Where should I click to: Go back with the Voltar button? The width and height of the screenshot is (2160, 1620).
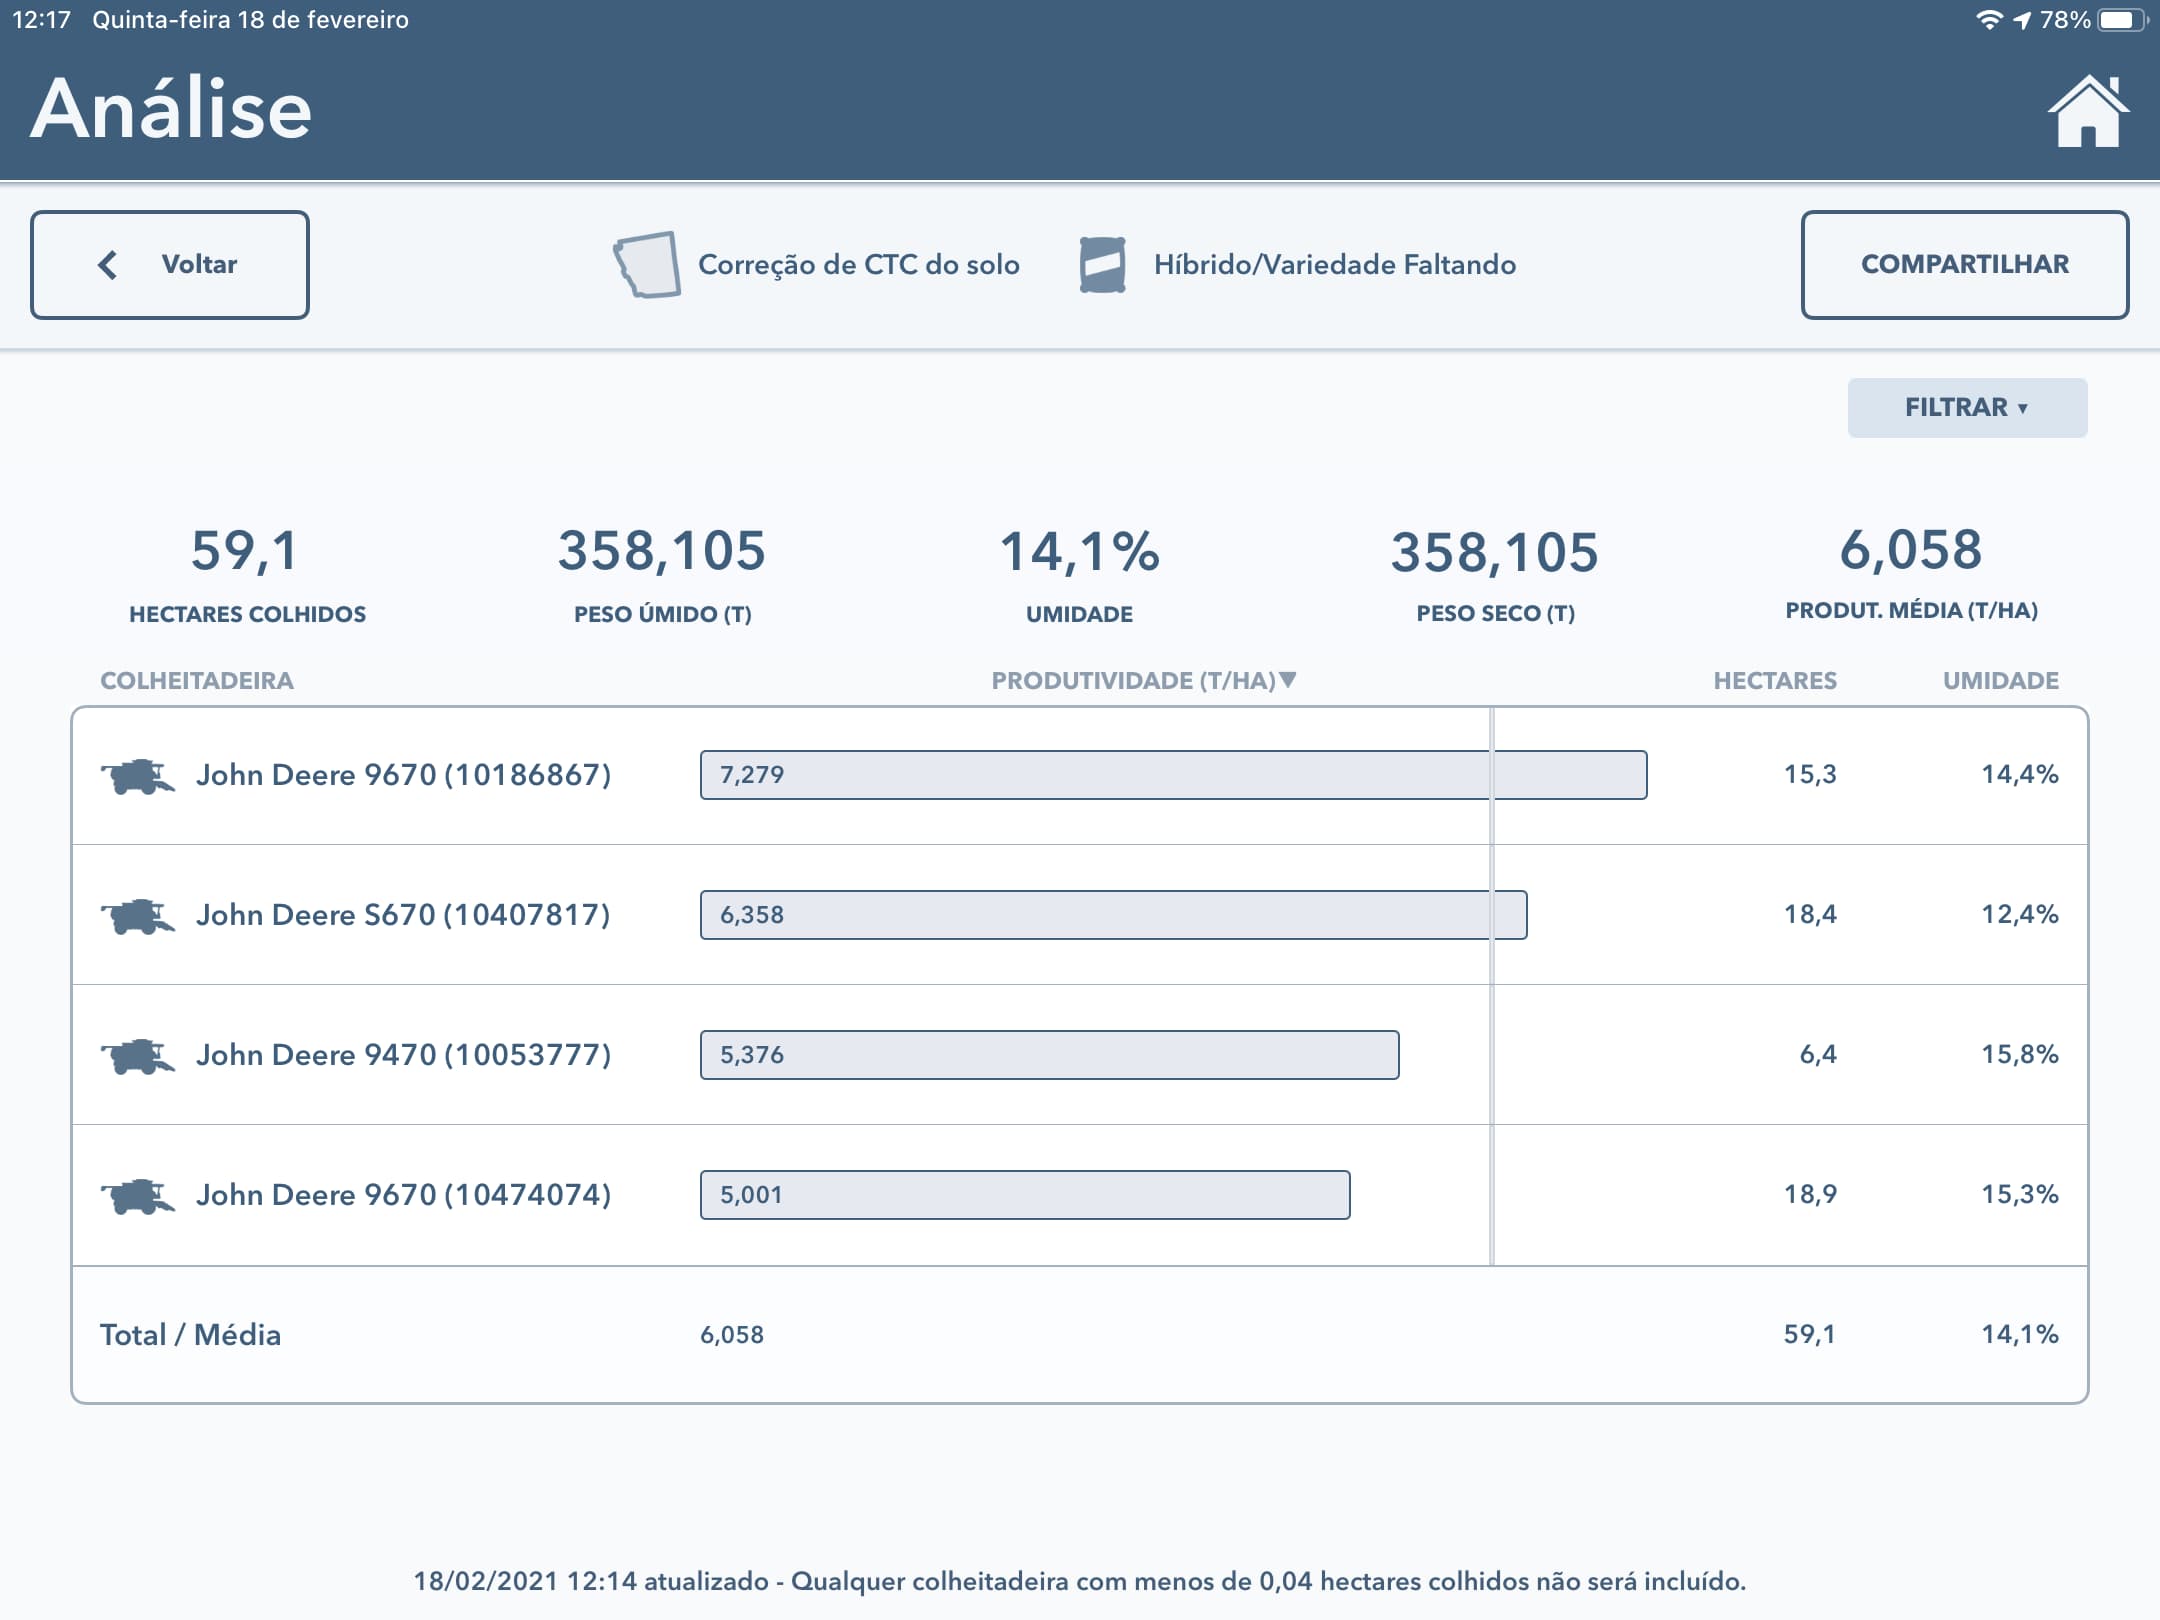click(x=170, y=265)
